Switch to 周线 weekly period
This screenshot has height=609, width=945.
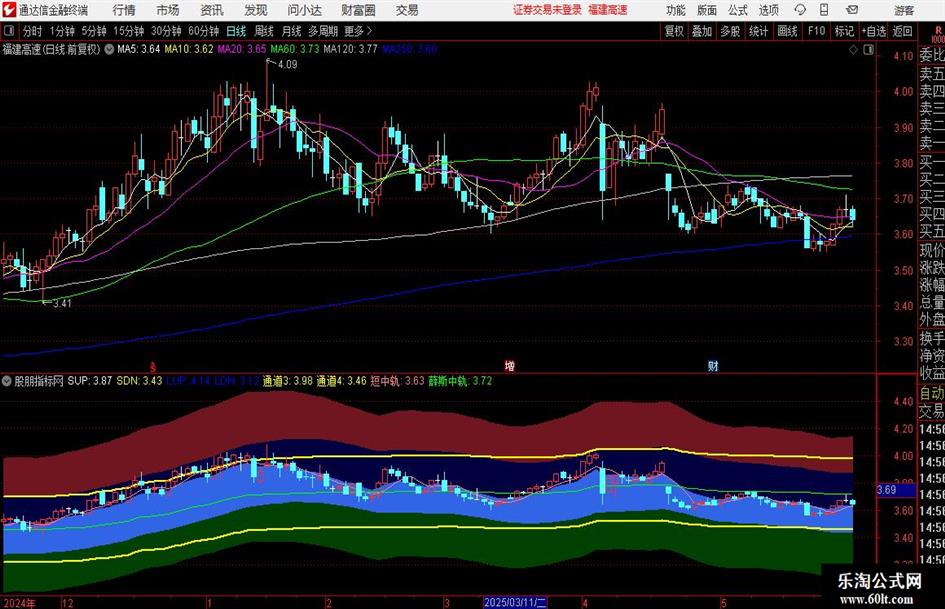pos(264,31)
